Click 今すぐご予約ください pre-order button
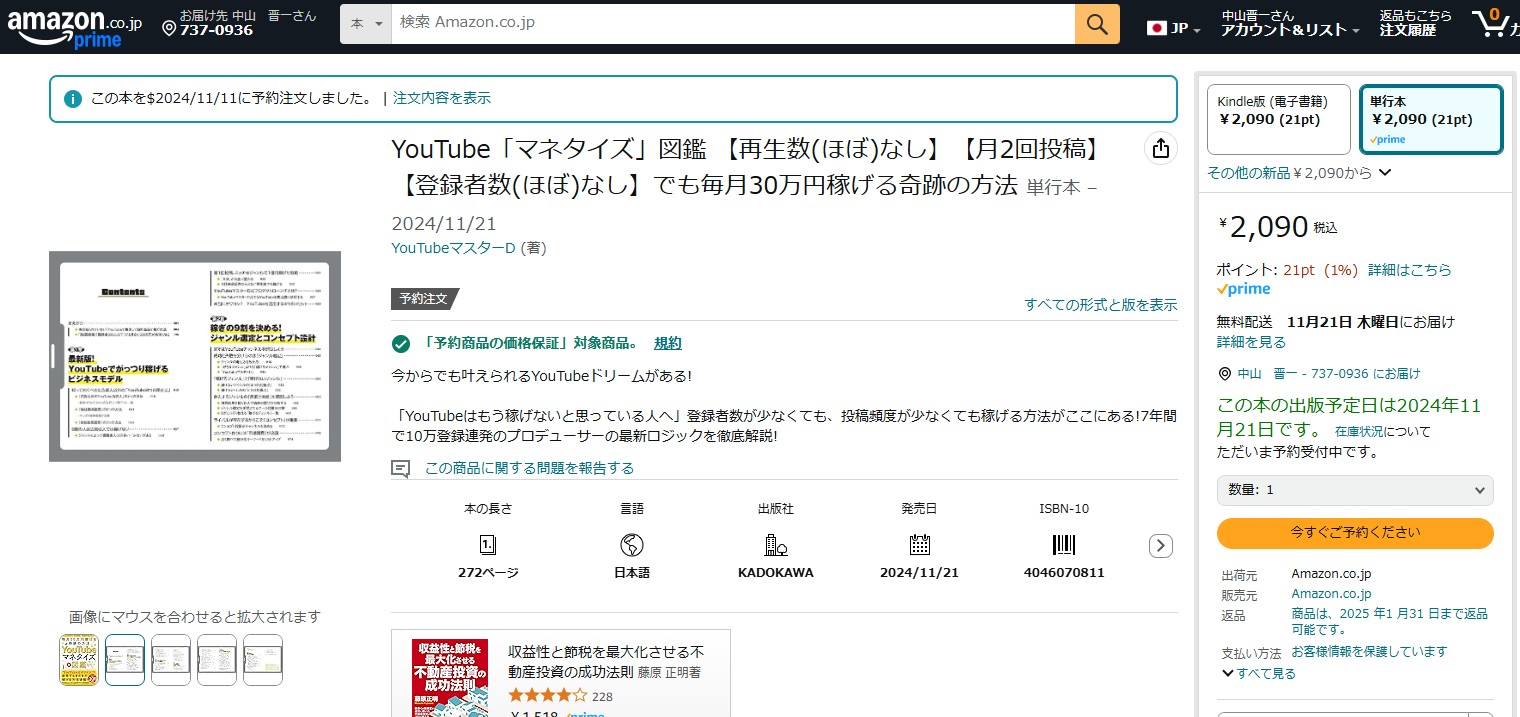 [x=1355, y=533]
